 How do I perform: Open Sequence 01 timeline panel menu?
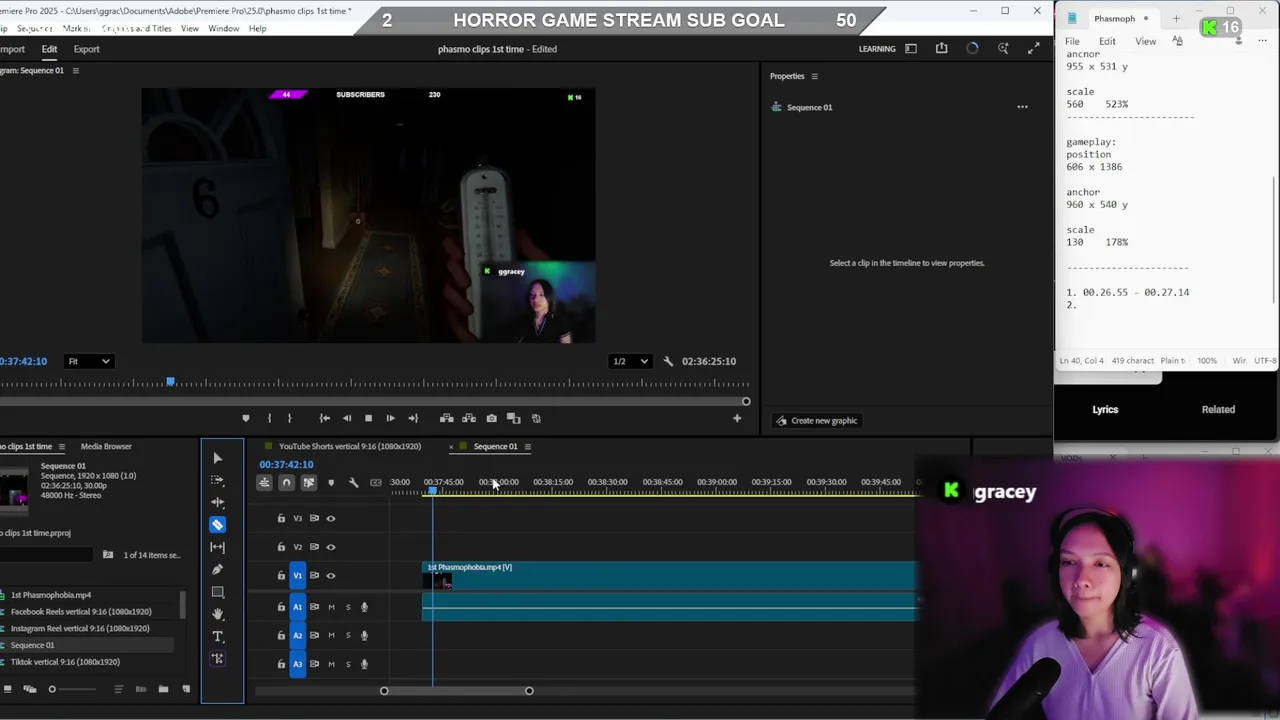coord(527,447)
